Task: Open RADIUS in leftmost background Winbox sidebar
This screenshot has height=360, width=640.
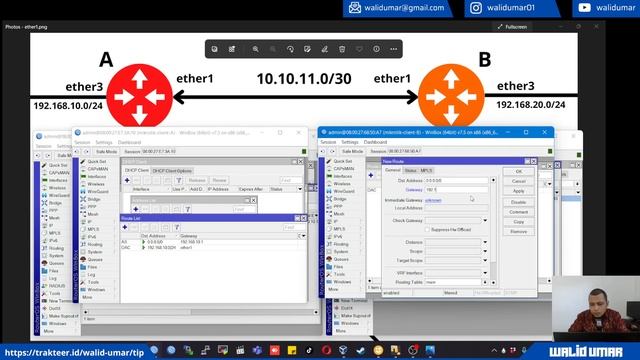Action: coord(57,286)
